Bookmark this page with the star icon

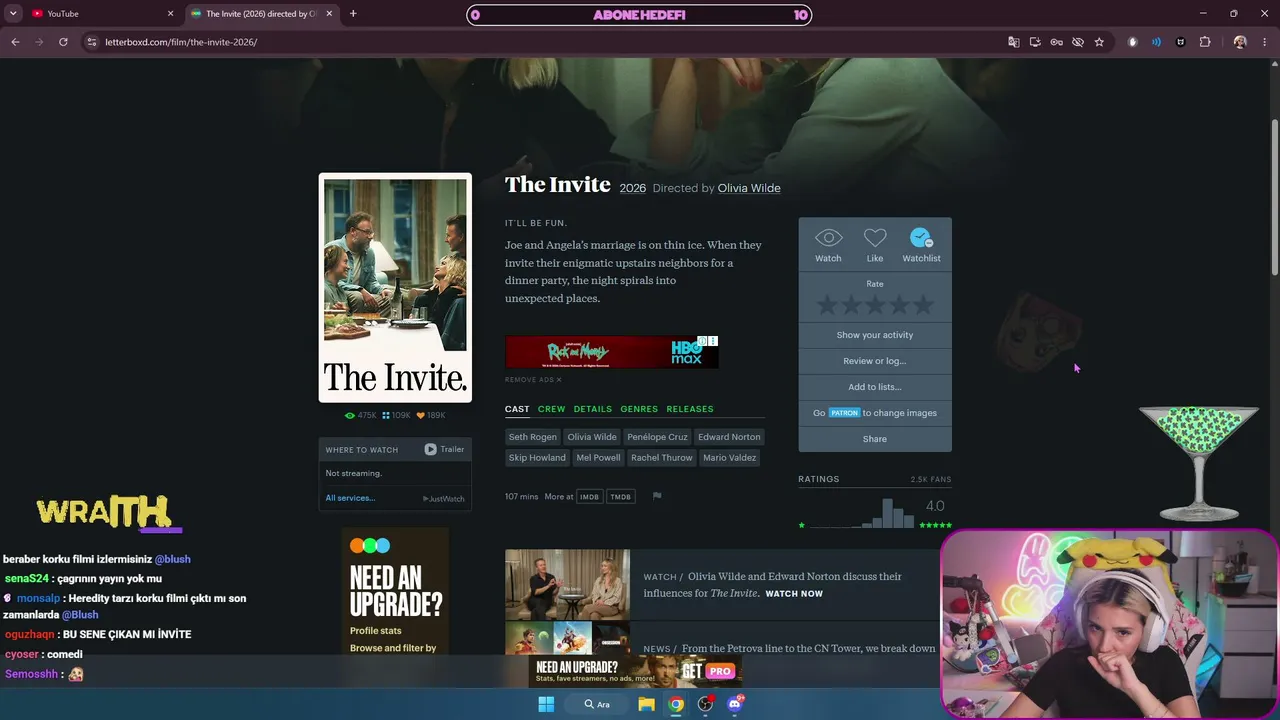click(1099, 42)
